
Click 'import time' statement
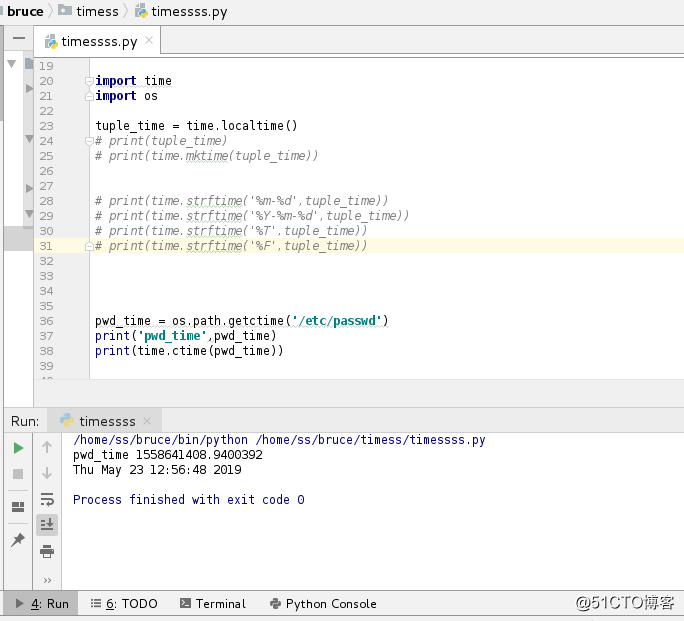click(x=133, y=81)
